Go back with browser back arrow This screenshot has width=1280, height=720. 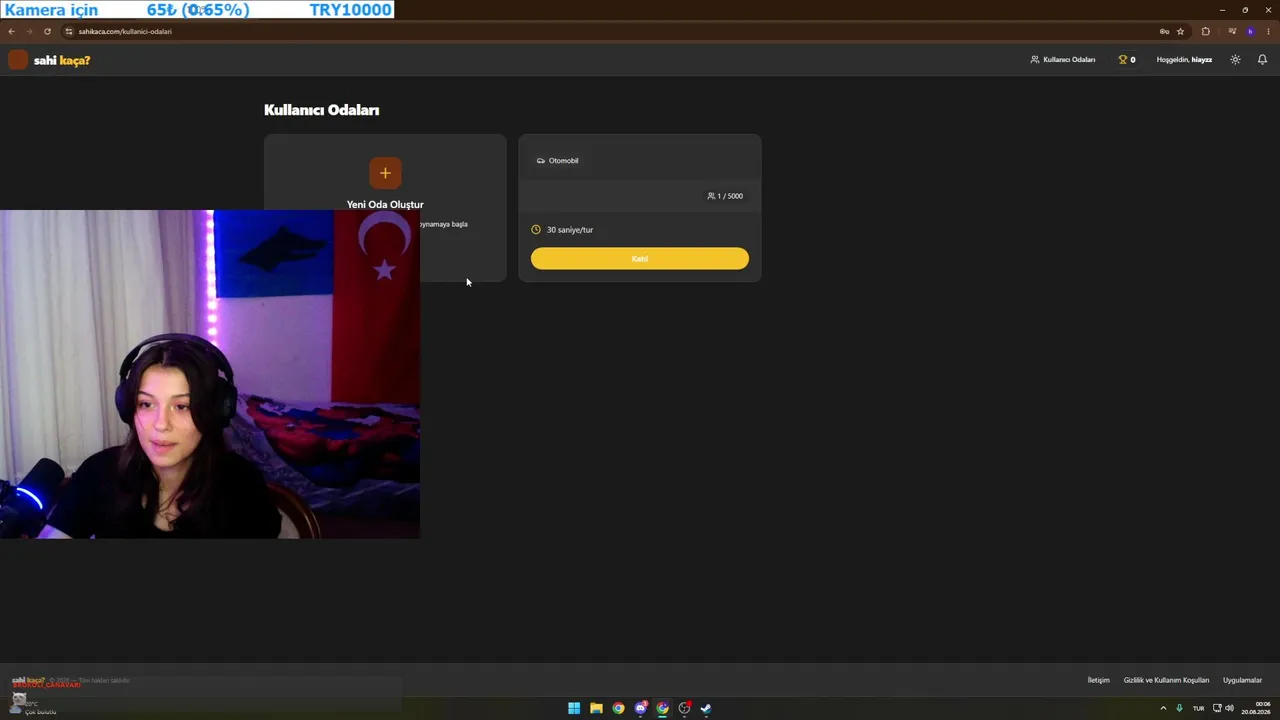coord(11,31)
